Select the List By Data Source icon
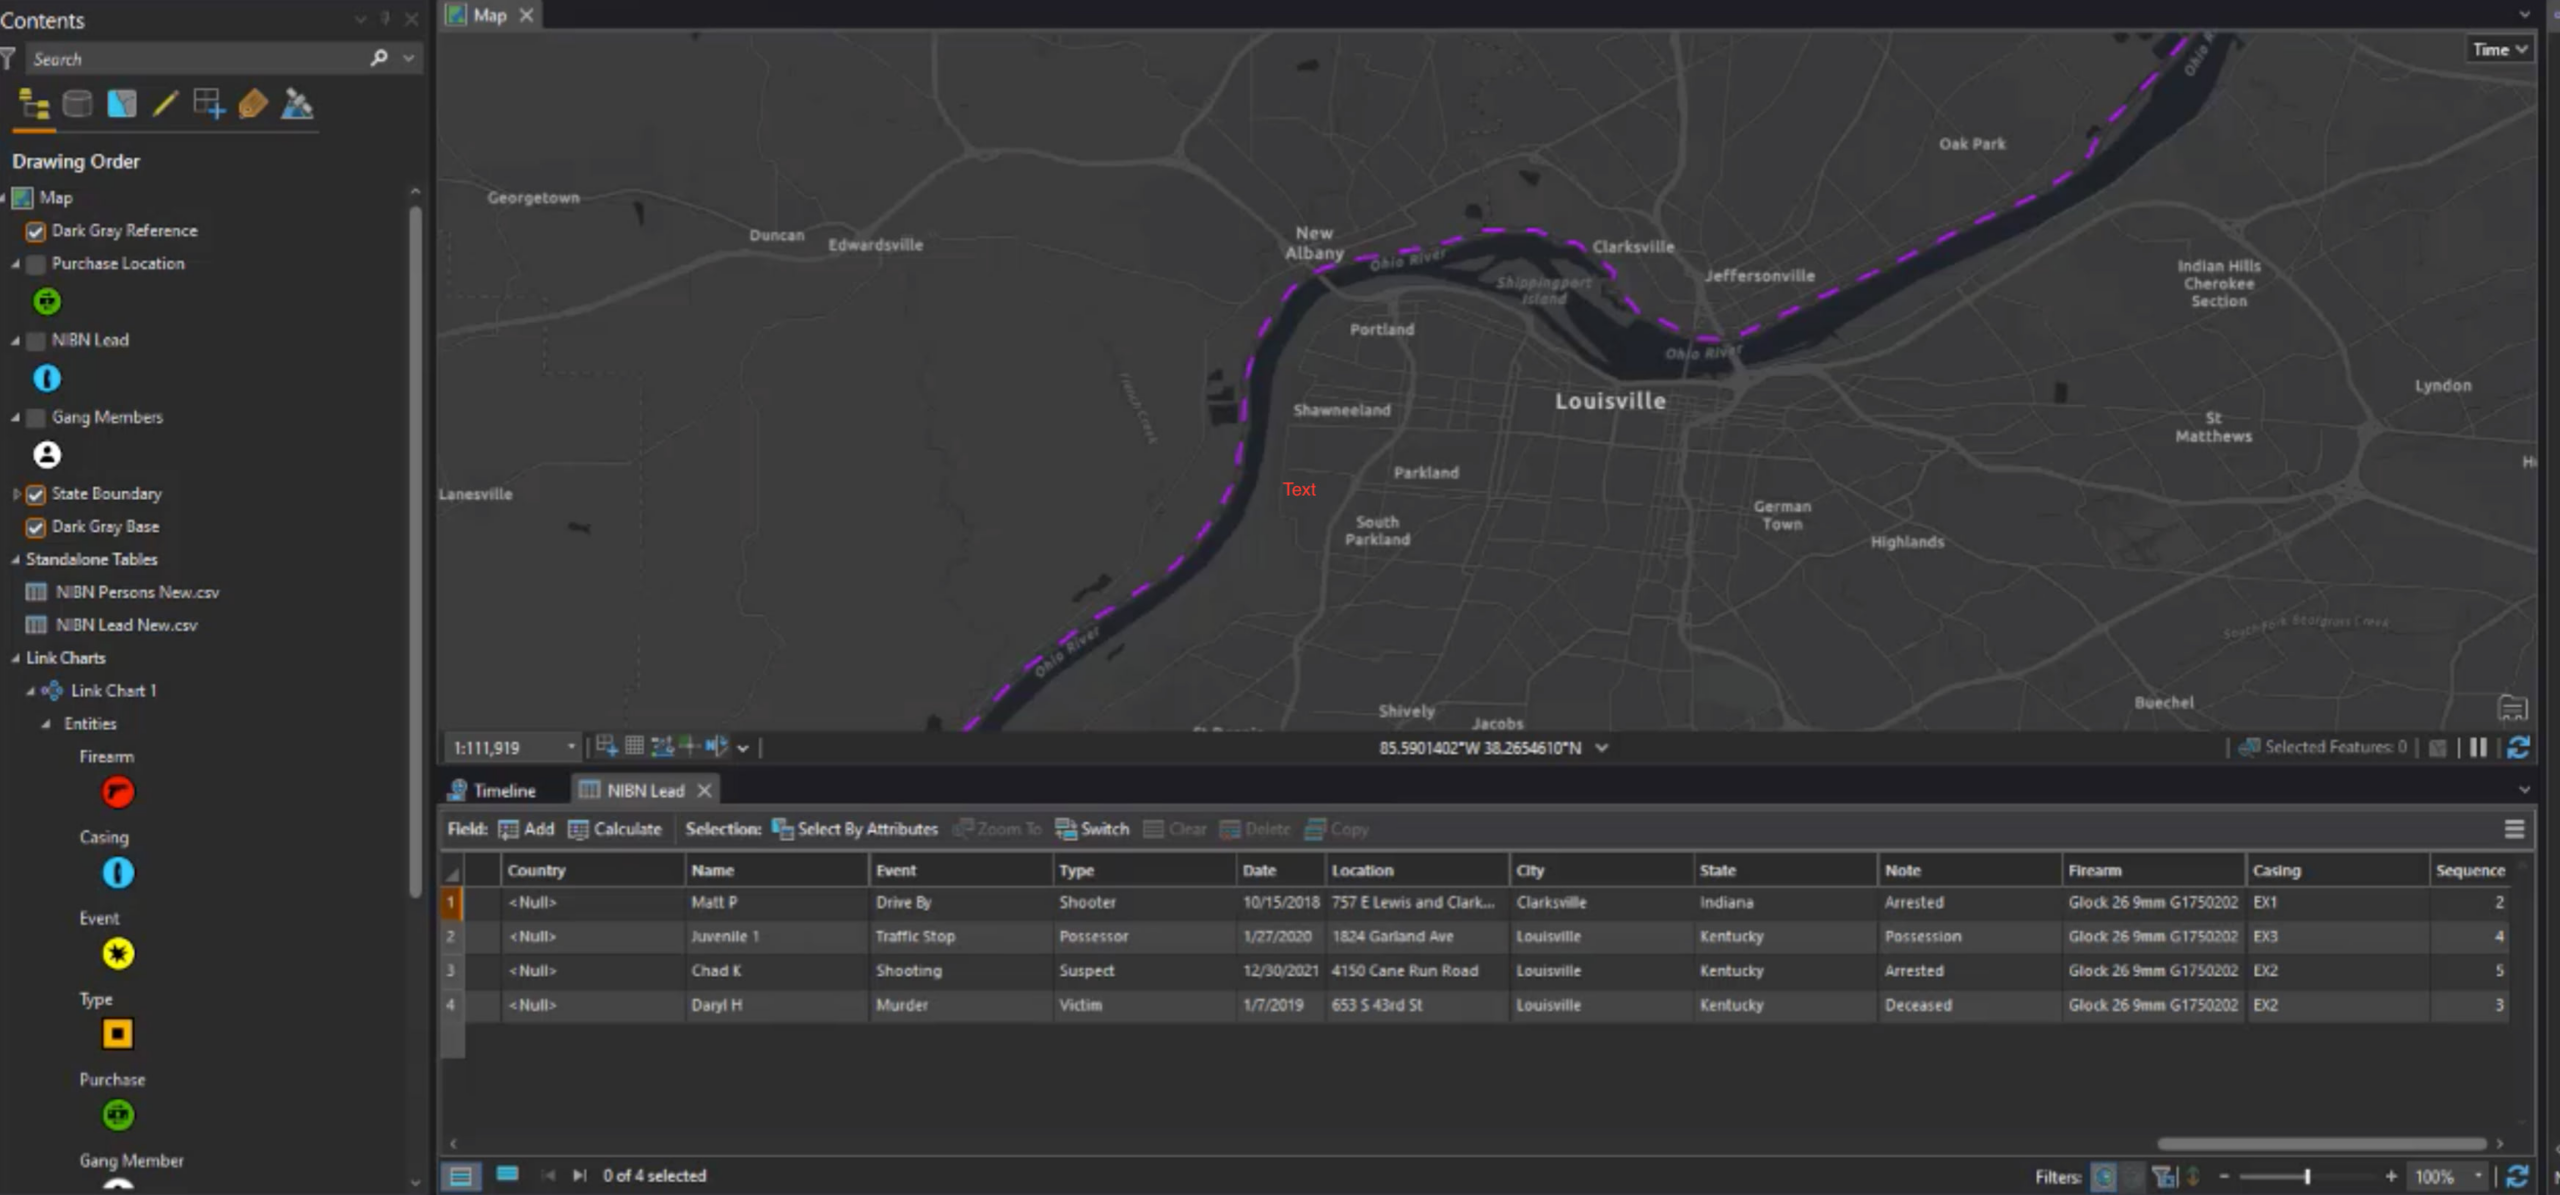Viewport: 2560px width, 1195px height. [x=78, y=103]
